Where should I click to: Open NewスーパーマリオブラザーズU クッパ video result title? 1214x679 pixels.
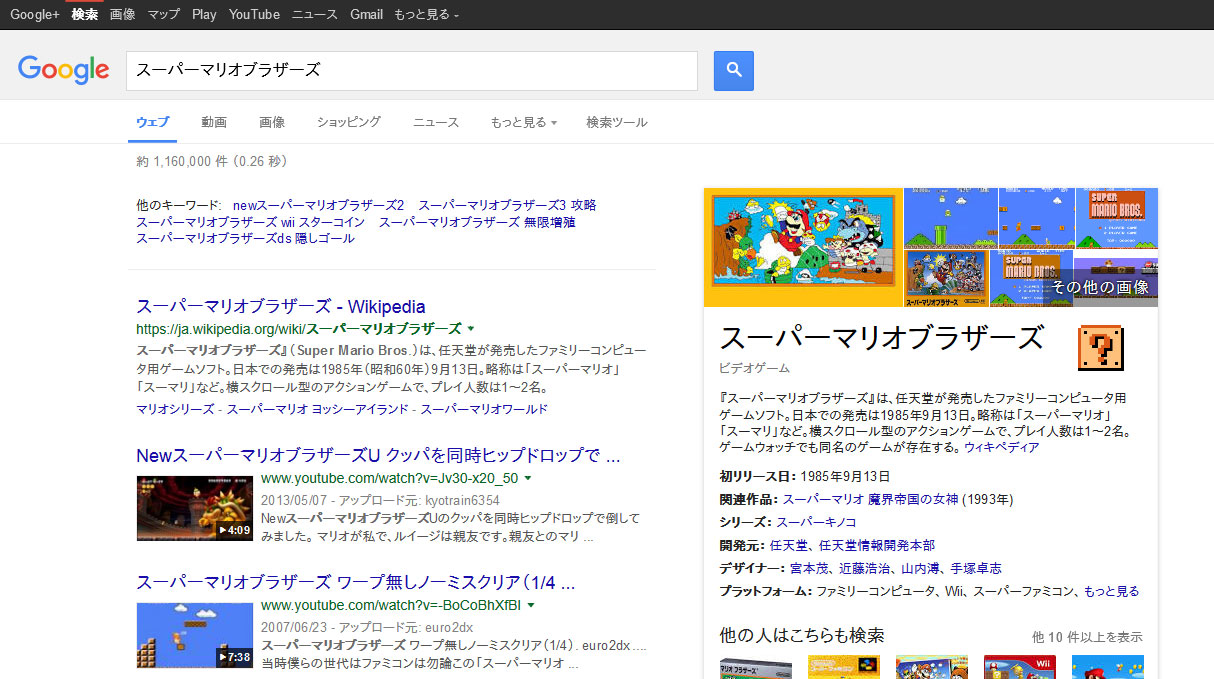tap(378, 456)
